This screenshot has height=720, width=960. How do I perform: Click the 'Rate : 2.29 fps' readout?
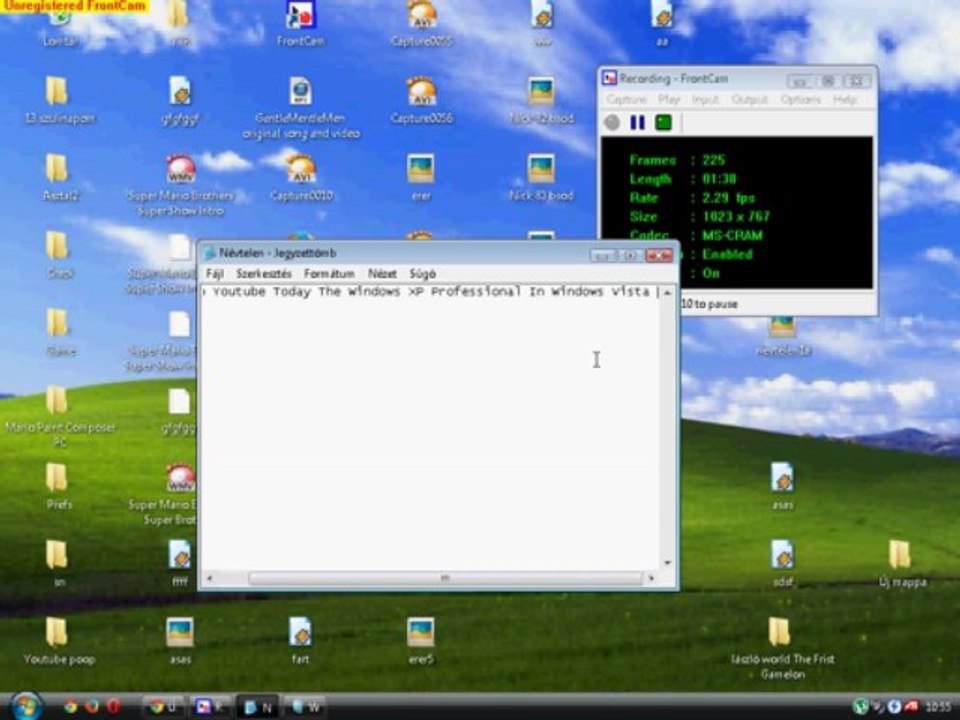pos(692,198)
